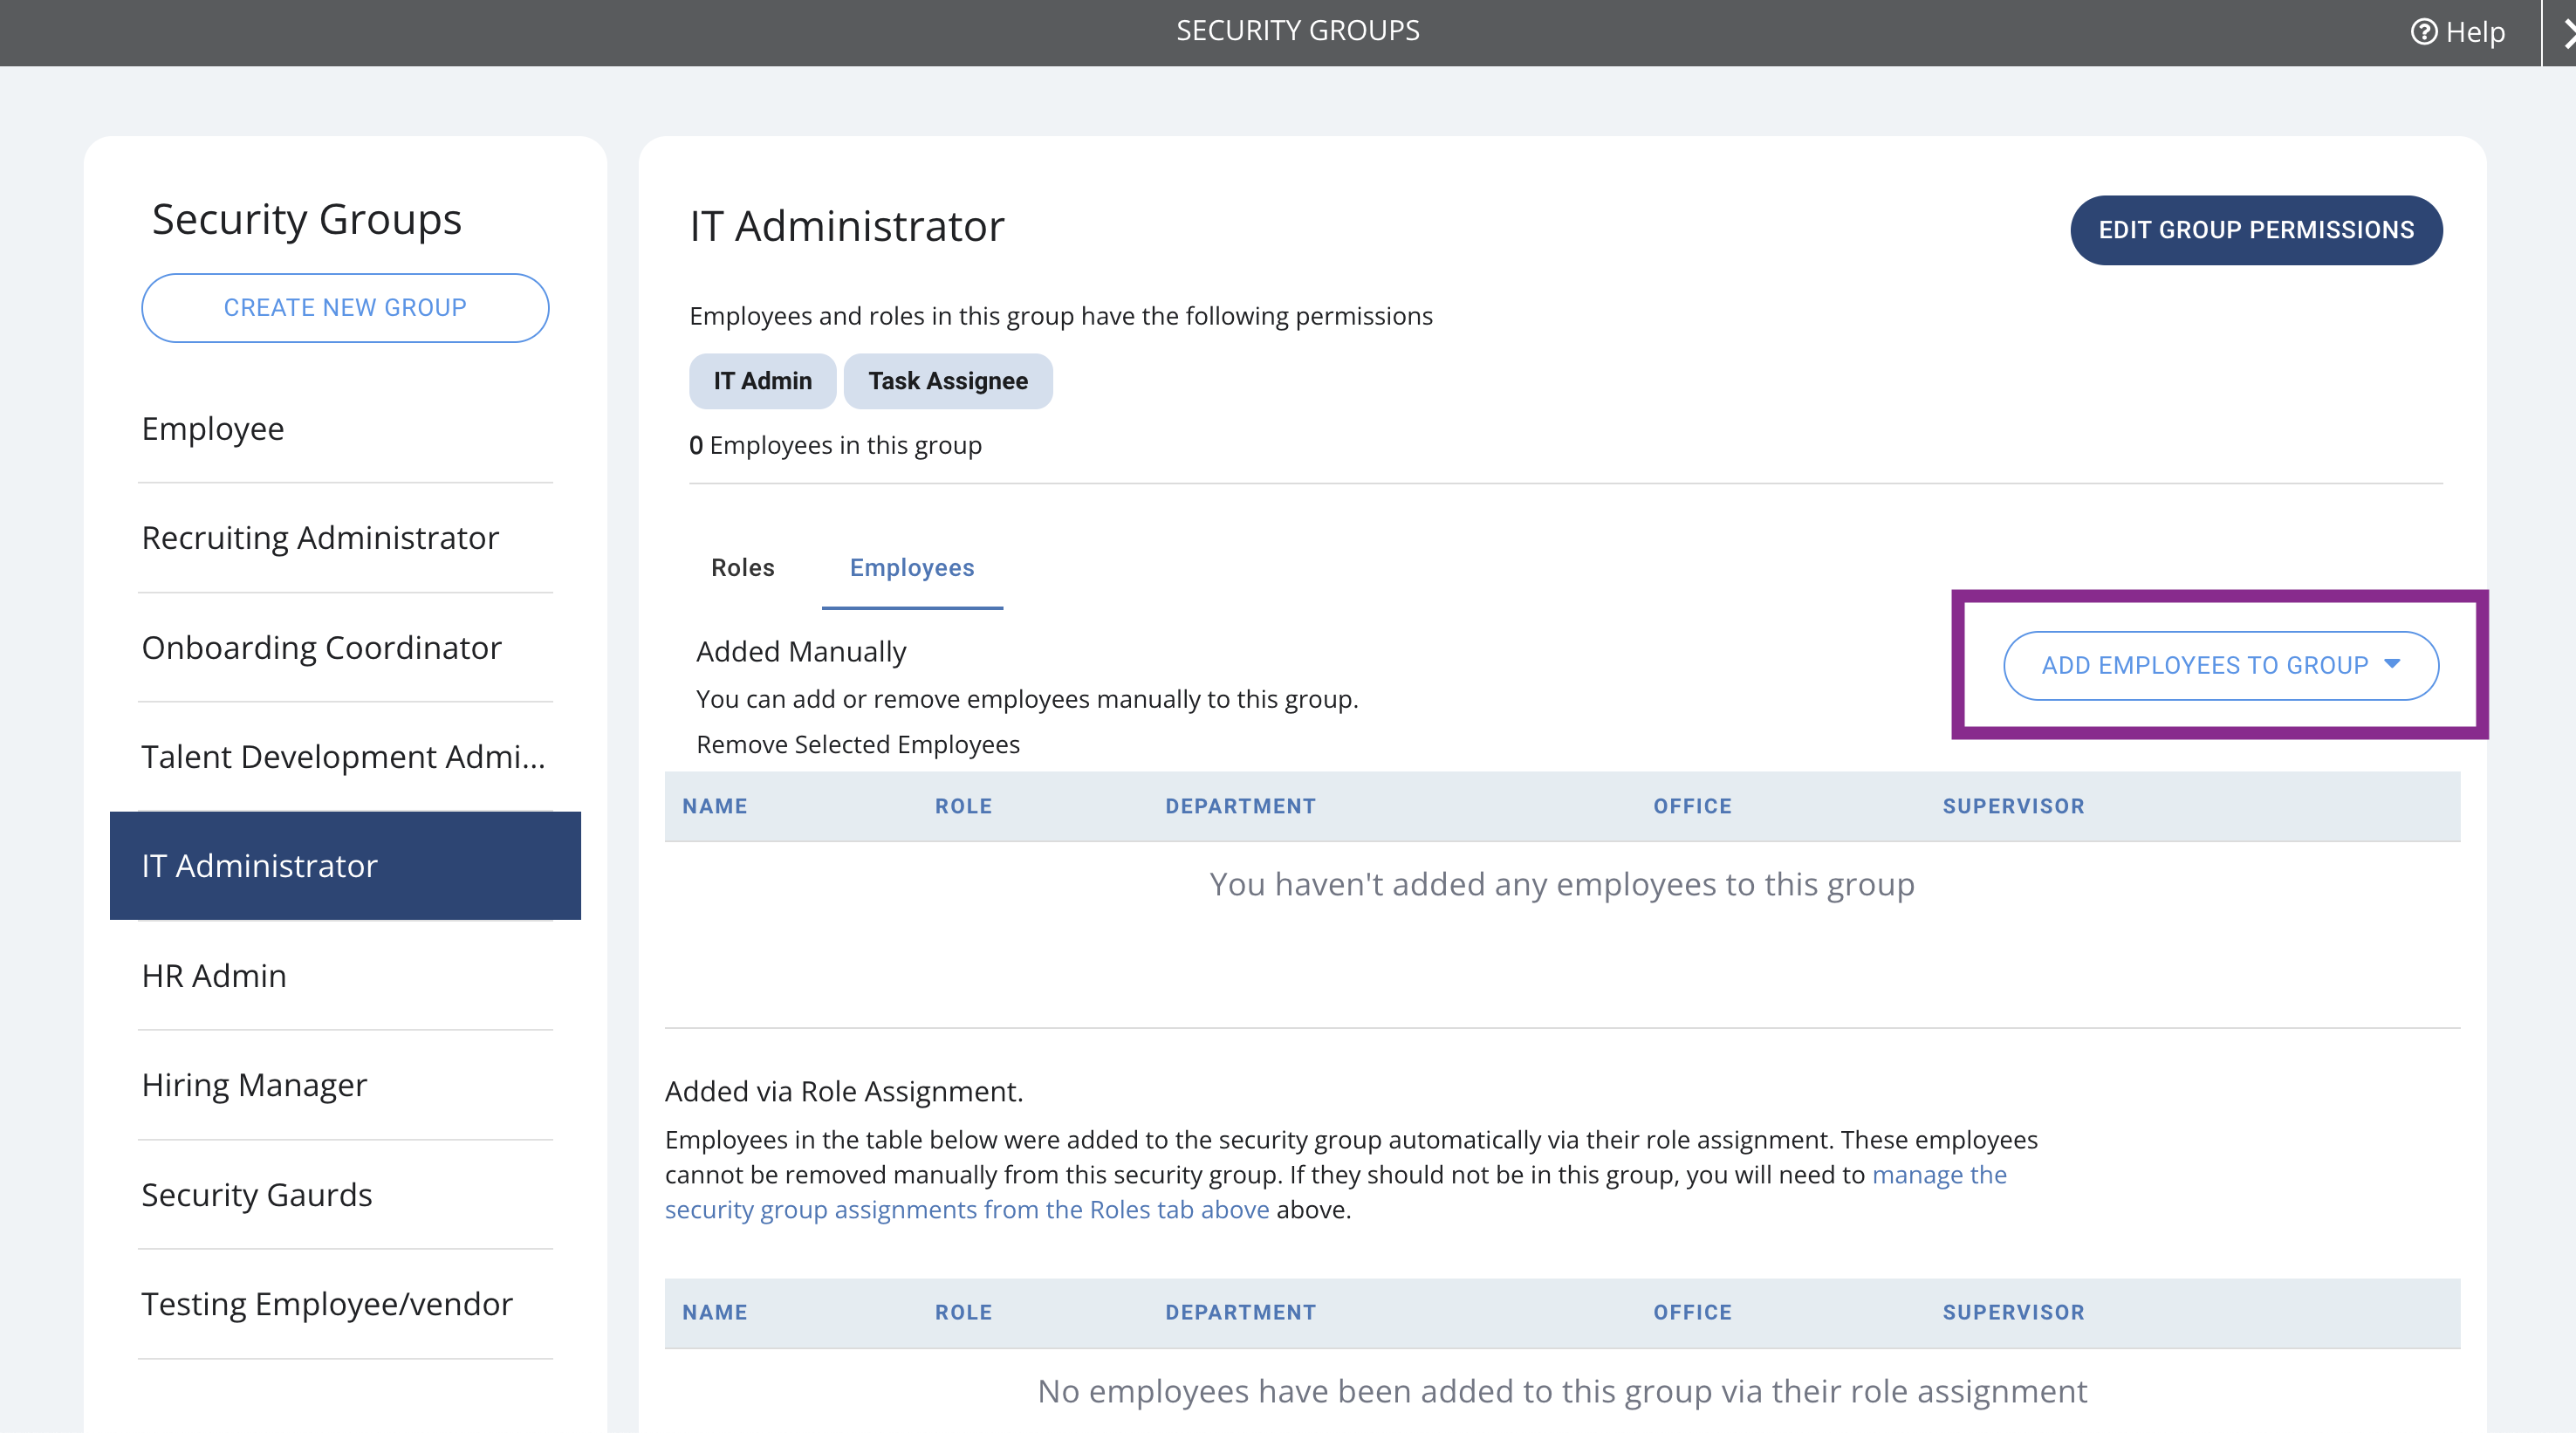Sort manual table by Role column

coord(964,806)
